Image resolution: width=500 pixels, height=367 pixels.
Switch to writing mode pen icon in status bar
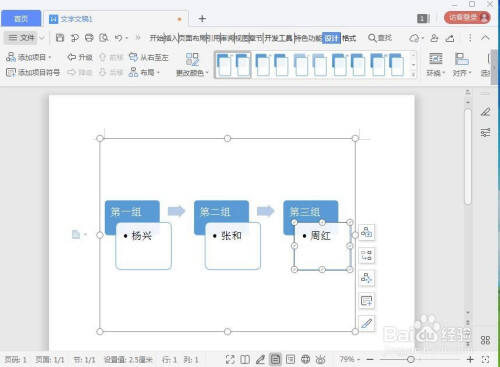click(260, 359)
